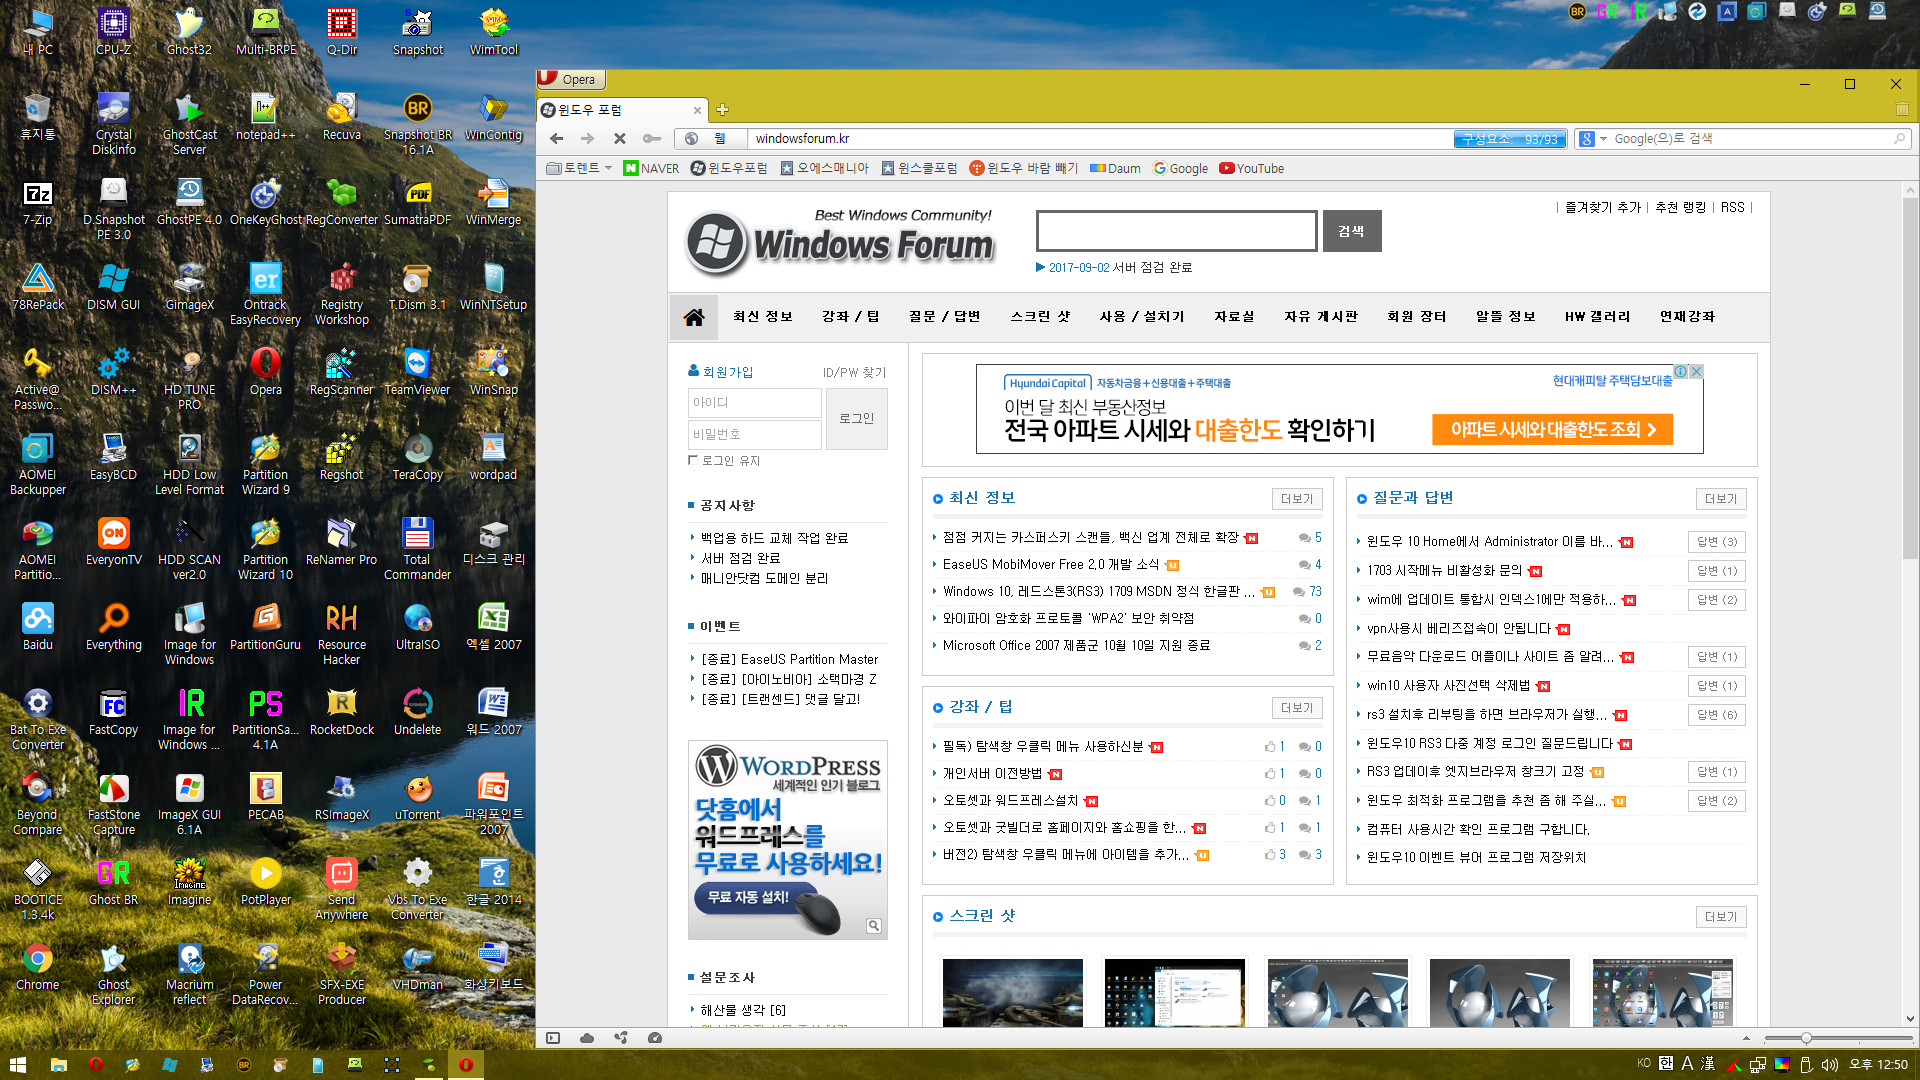Toggle the 로그인 유지 checkbox
The image size is (1920, 1080).
tap(692, 460)
